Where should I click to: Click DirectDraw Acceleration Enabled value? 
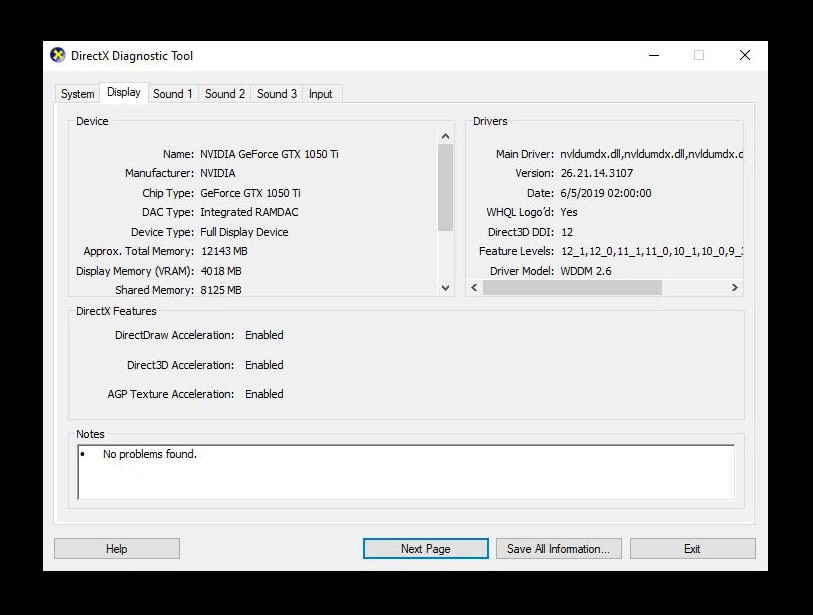264,335
